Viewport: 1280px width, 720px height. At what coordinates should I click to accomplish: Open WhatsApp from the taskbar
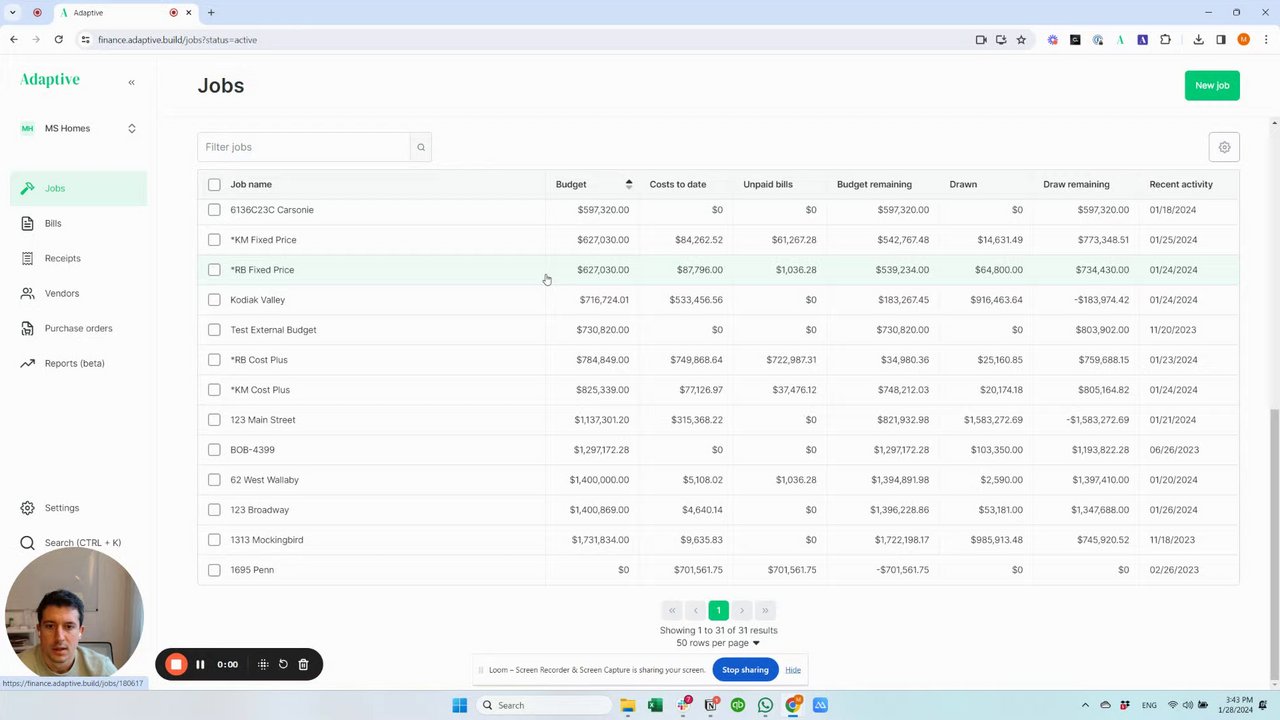(x=765, y=705)
